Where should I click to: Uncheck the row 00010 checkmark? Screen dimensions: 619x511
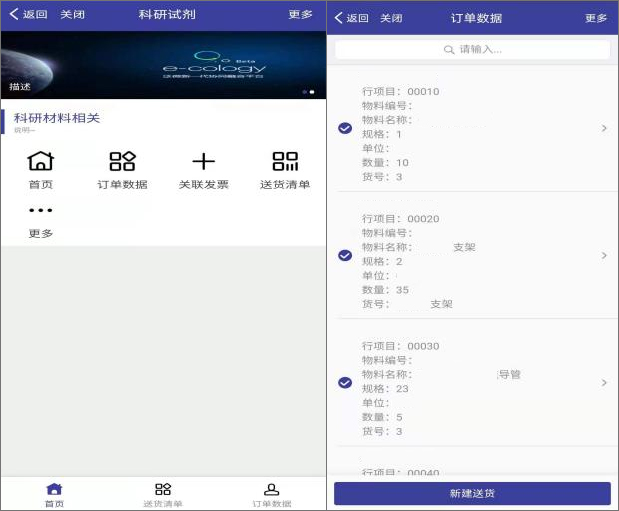click(x=345, y=128)
